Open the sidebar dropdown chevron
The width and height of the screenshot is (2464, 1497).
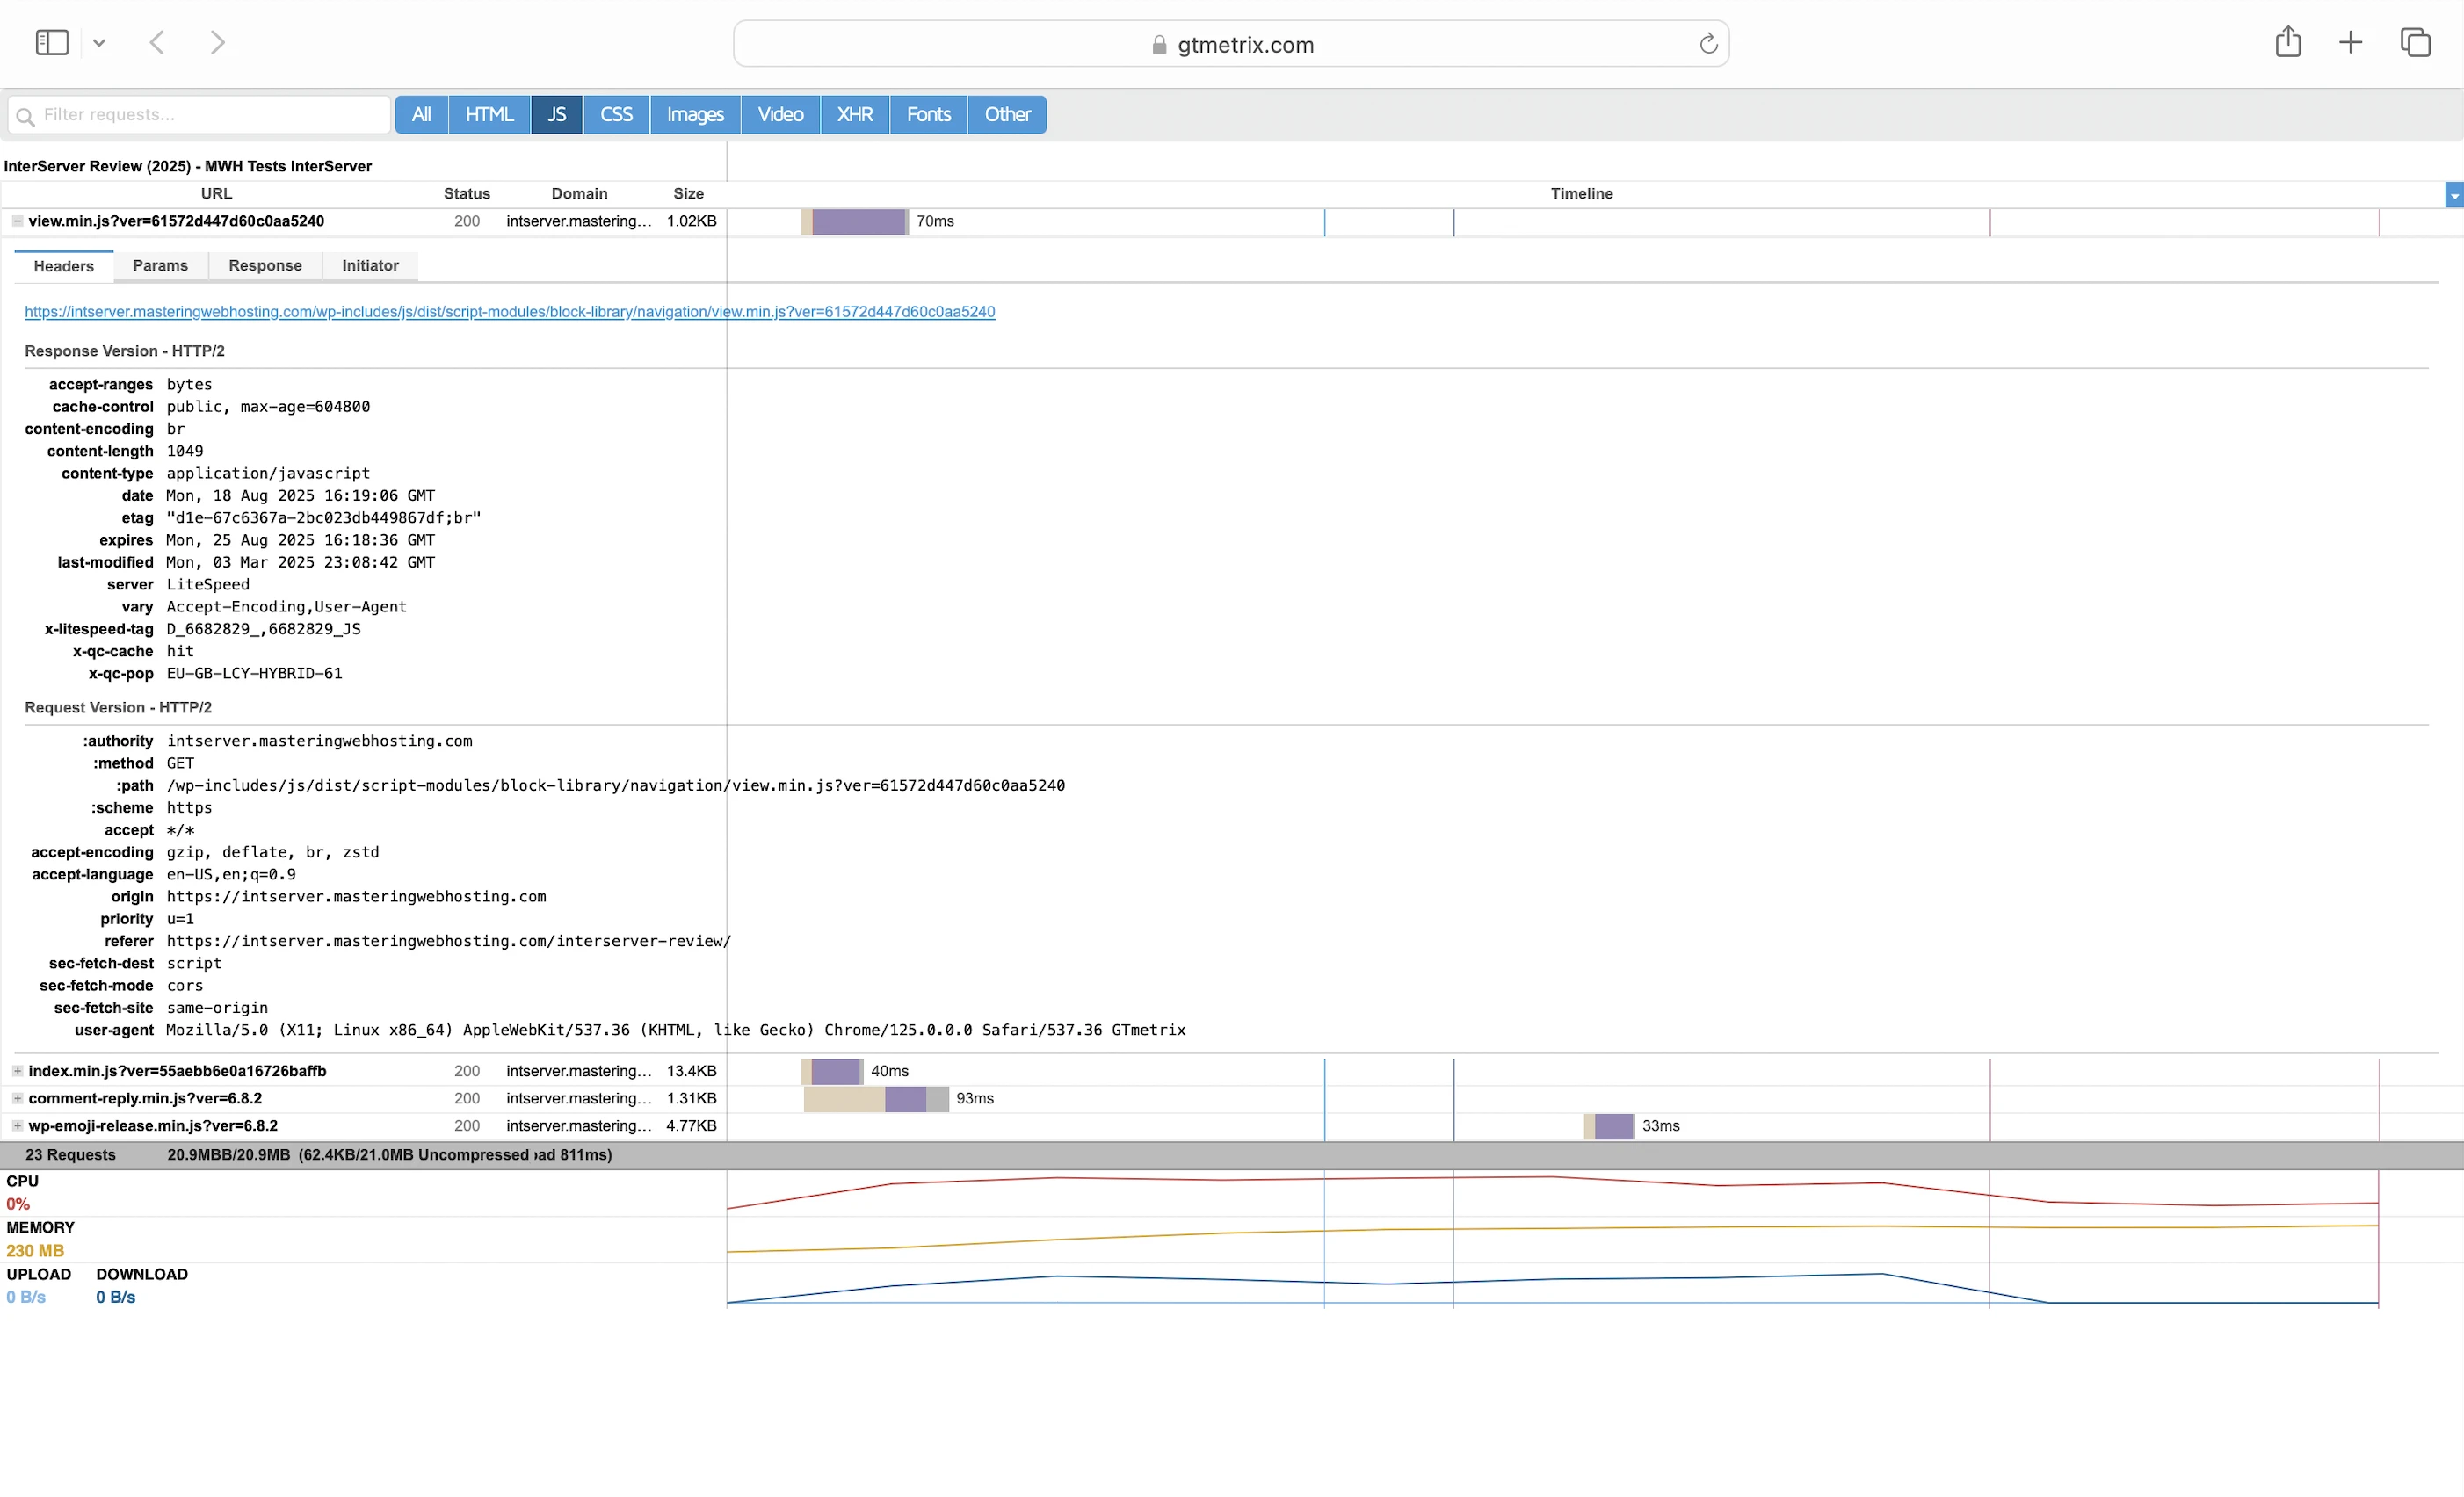[99, 43]
